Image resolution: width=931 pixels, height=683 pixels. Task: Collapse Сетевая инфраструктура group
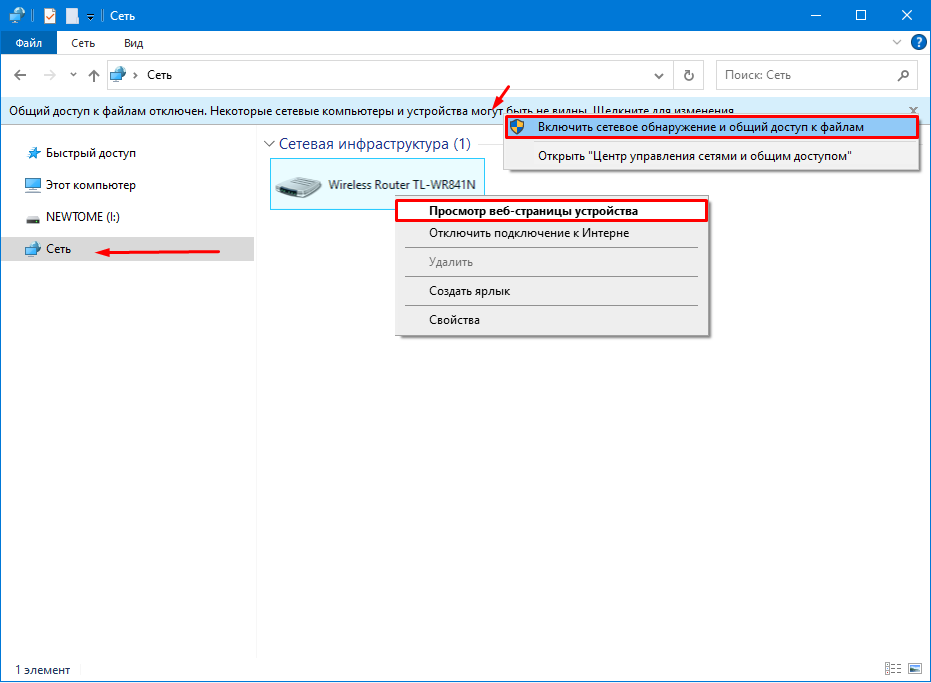coord(269,144)
